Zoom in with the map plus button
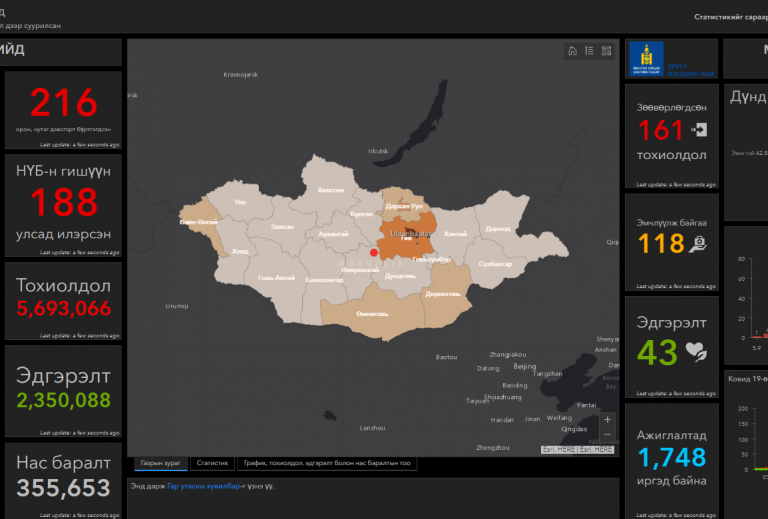This screenshot has width=768, height=519. click(607, 419)
